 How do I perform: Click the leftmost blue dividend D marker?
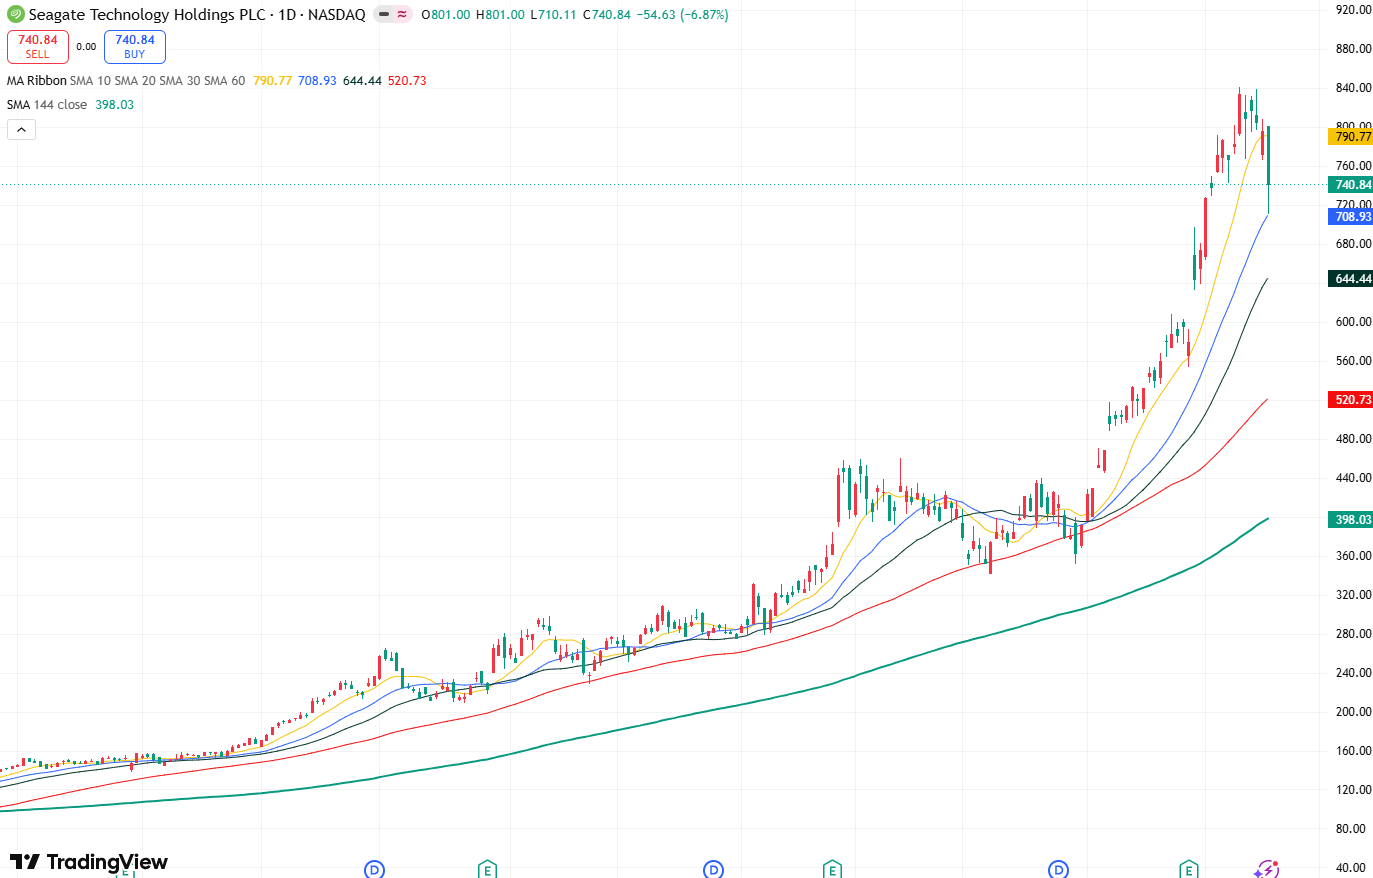(x=374, y=869)
